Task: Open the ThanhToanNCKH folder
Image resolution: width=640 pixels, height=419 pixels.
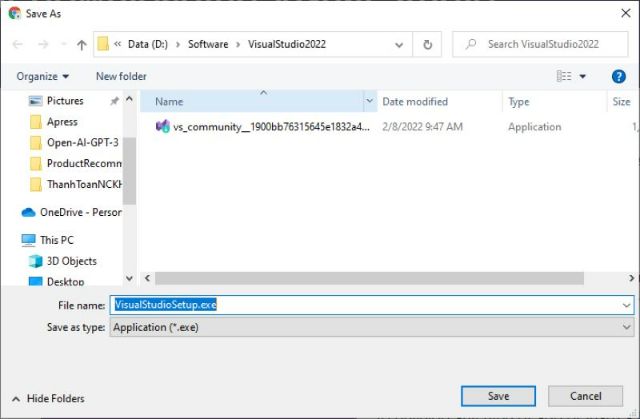Action: tap(76, 184)
